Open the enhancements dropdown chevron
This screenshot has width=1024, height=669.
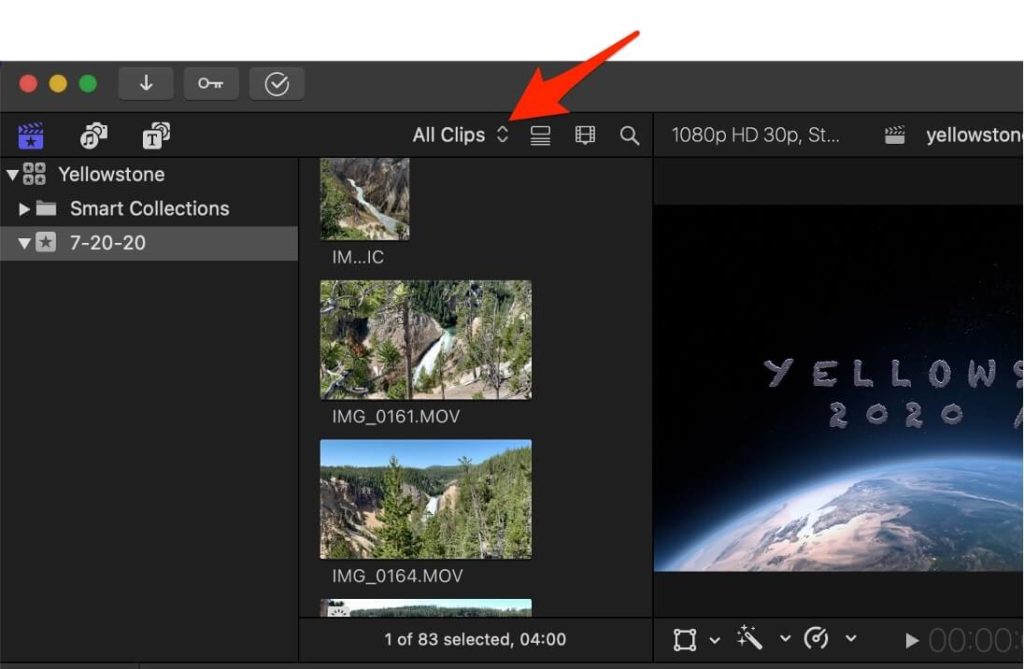[786, 638]
